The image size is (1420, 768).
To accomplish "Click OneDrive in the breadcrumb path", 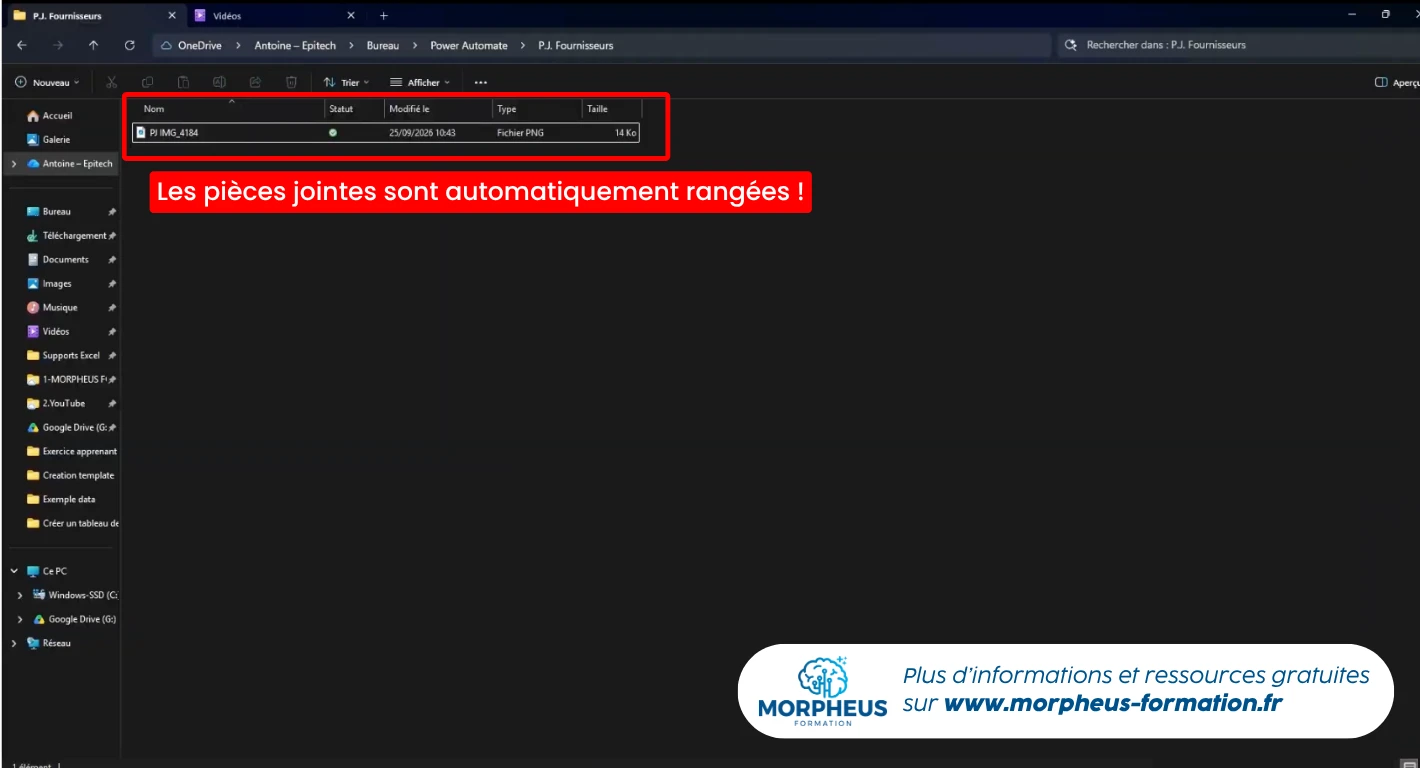I will 199,45.
